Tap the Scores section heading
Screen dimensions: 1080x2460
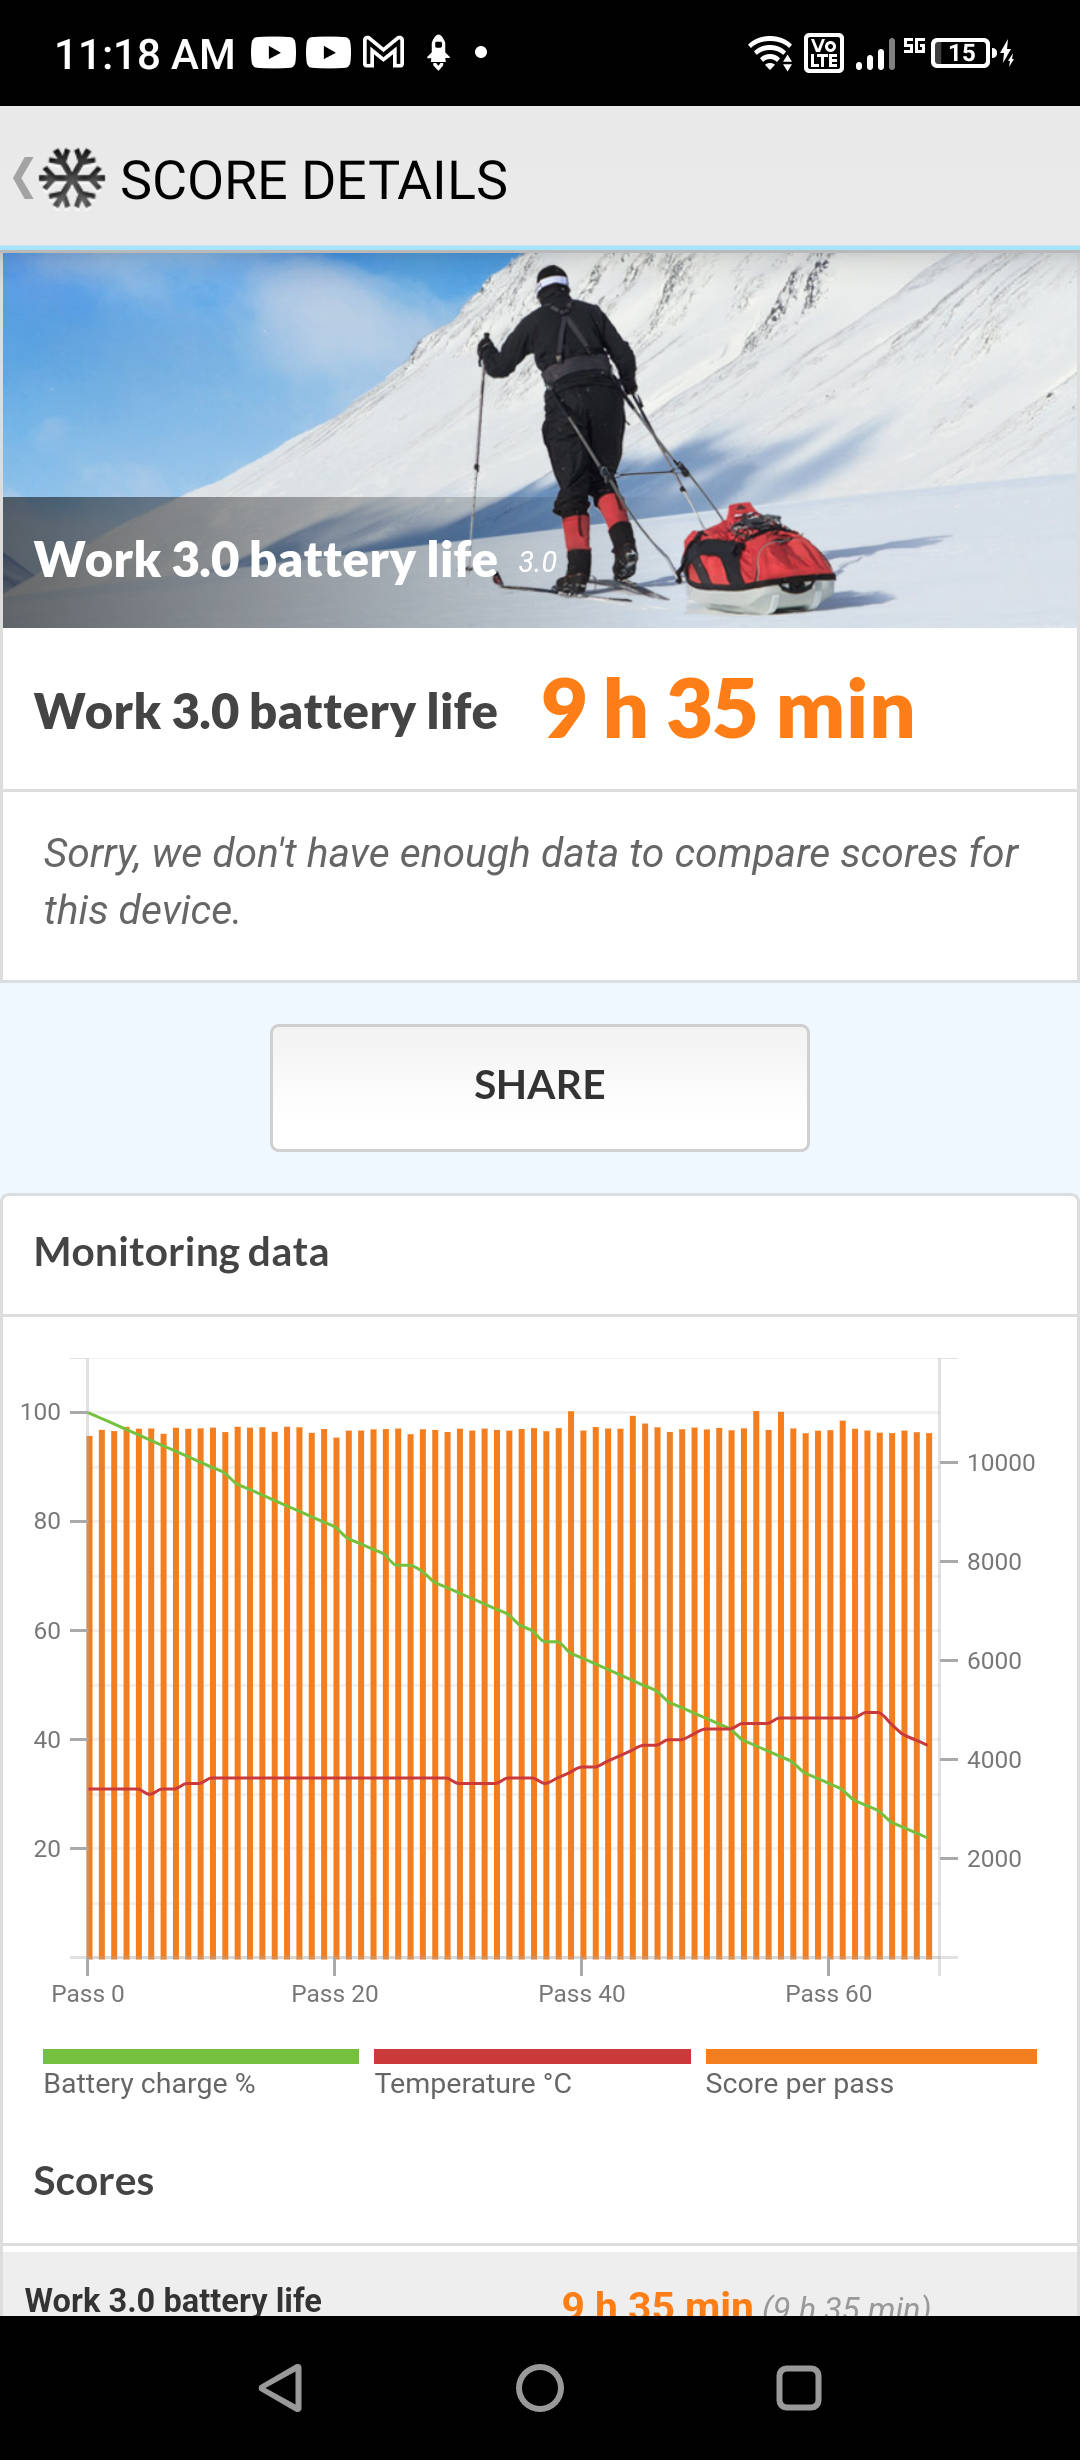point(94,2181)
